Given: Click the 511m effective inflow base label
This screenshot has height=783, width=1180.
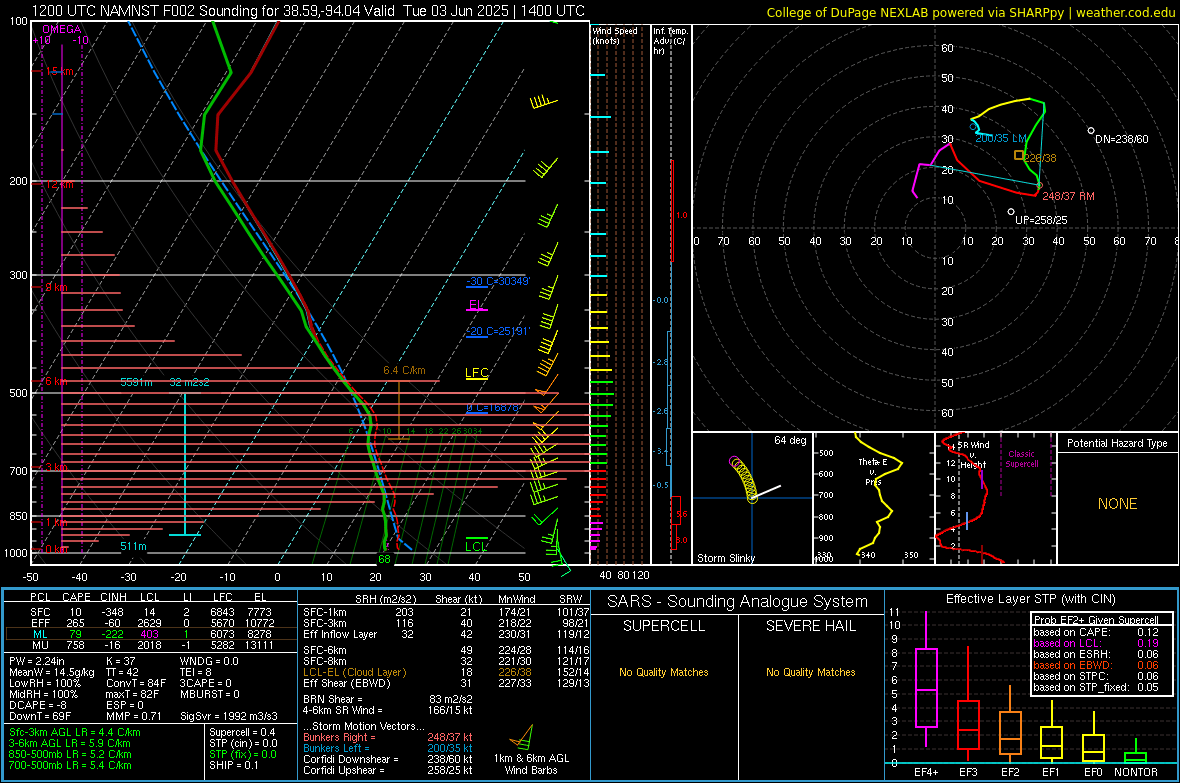Looking at the screenshot, I should [x=133, y=547].
